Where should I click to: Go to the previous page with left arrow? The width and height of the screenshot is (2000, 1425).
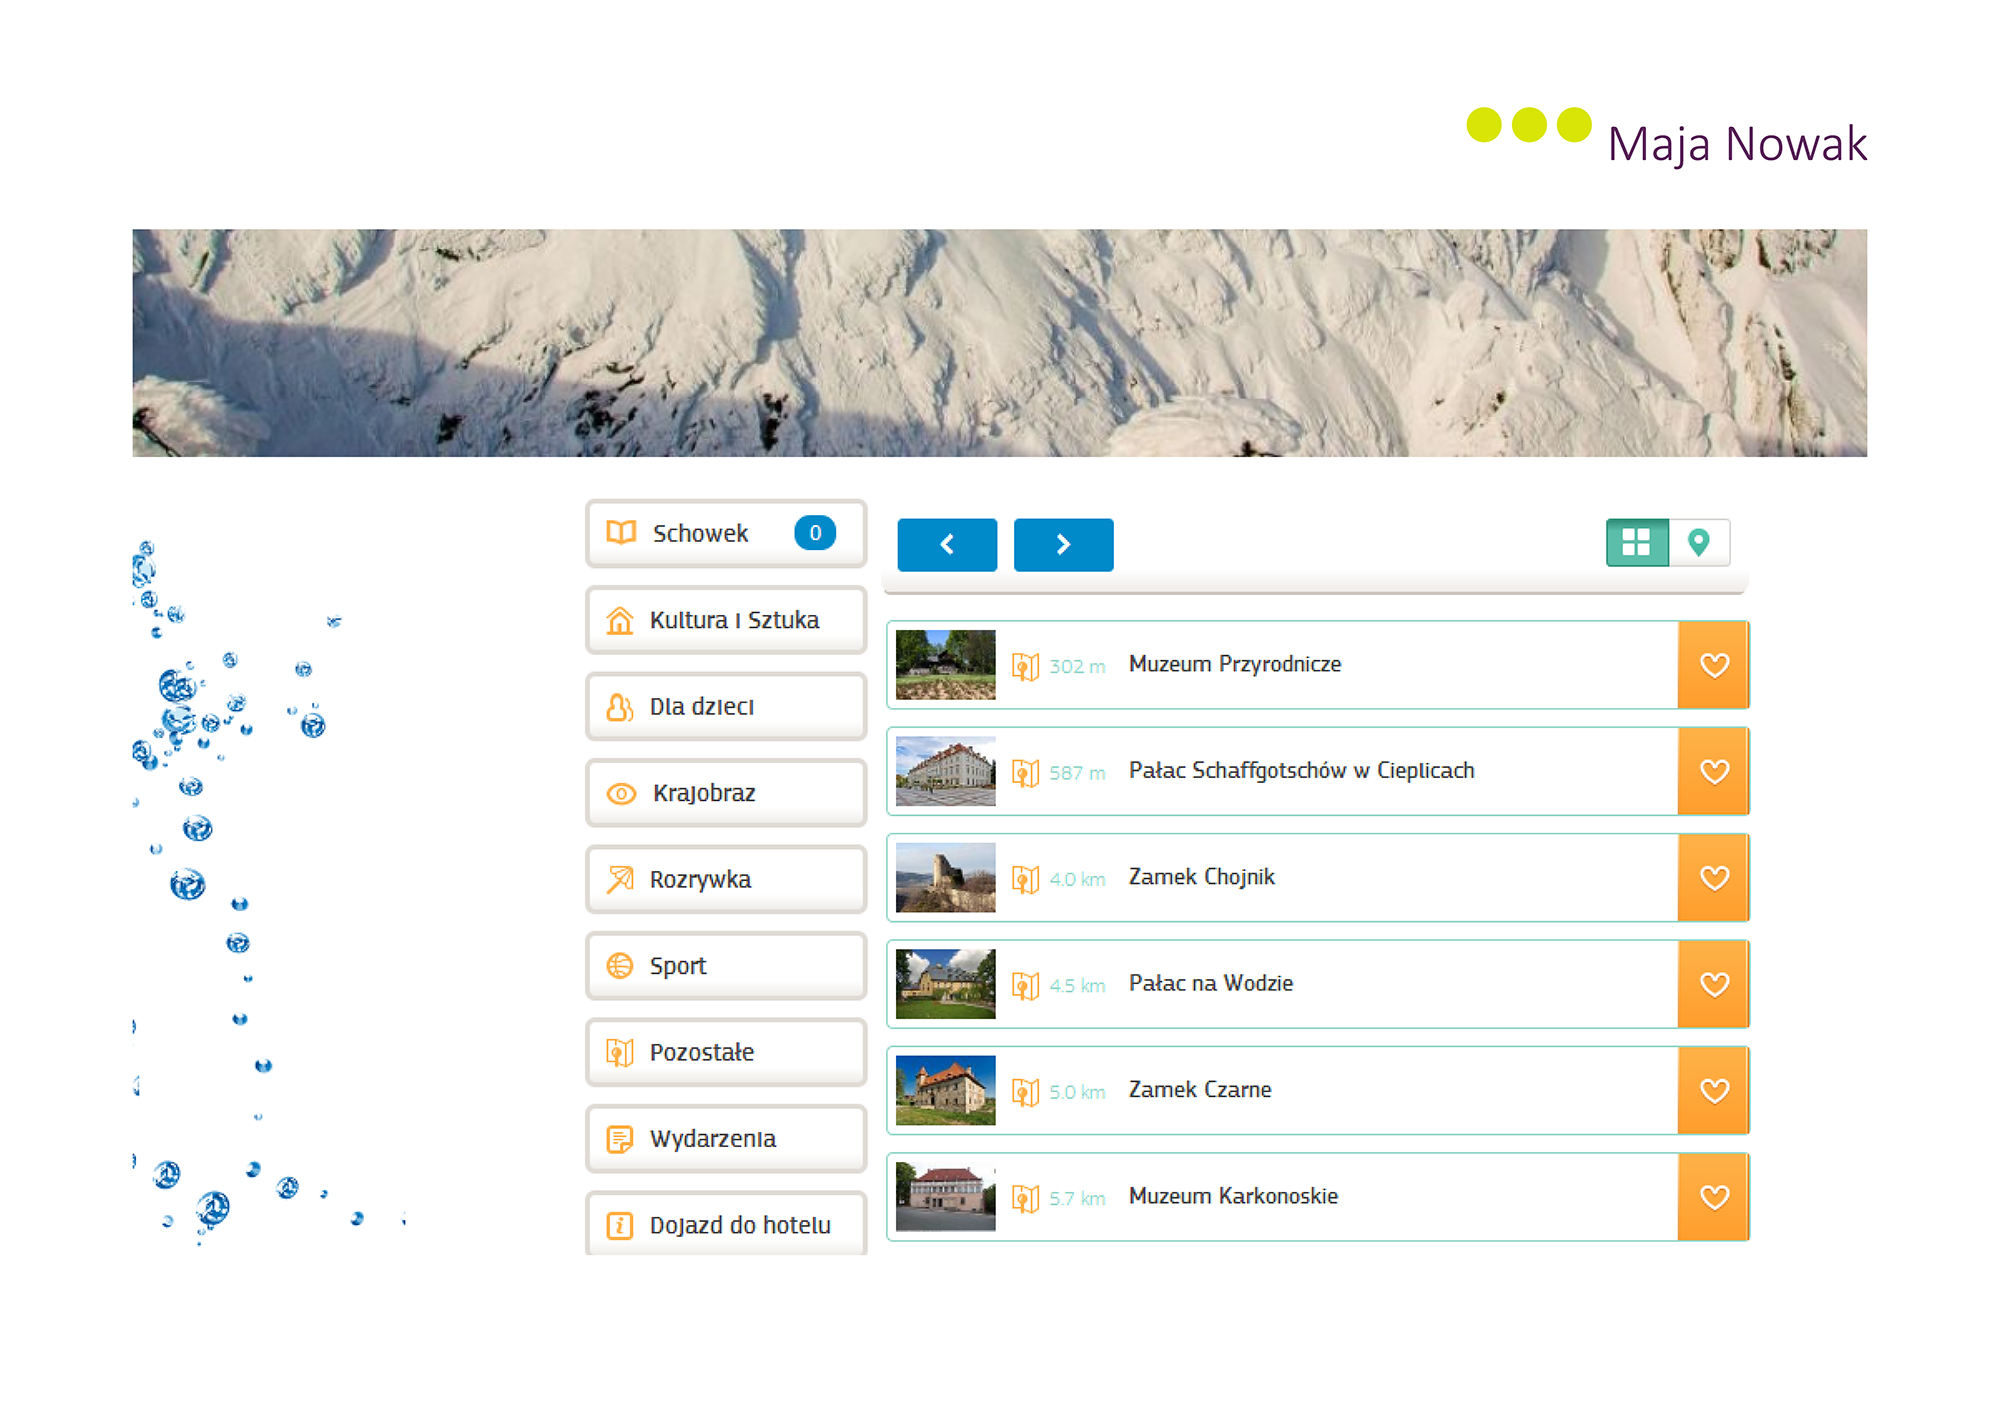click(947, 545)
